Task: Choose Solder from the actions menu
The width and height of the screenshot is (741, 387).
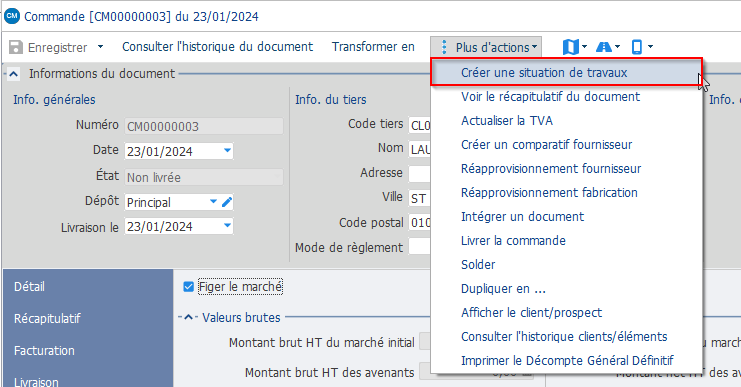Action: 566,265
